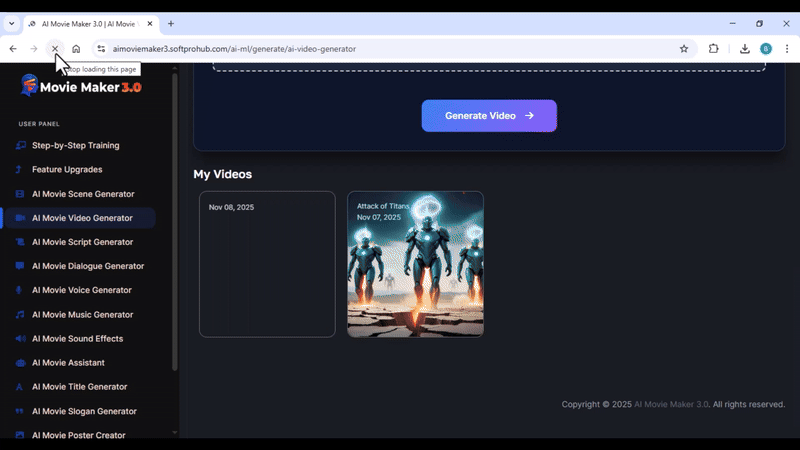The width and height of the screenshot is (800, 450).
Task: Open the tab search dropdown arrow
Action: pyautogui.click(x=11, y=23)
